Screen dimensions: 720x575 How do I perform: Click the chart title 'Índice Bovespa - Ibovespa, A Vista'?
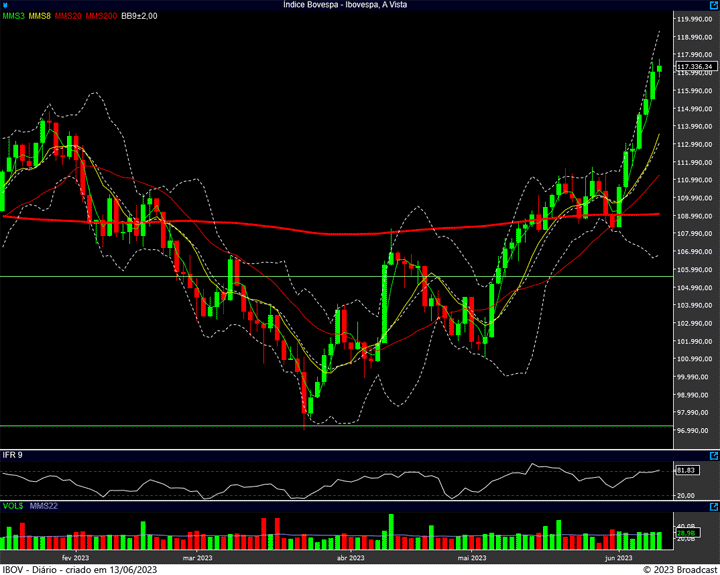[x=360, y=5]
